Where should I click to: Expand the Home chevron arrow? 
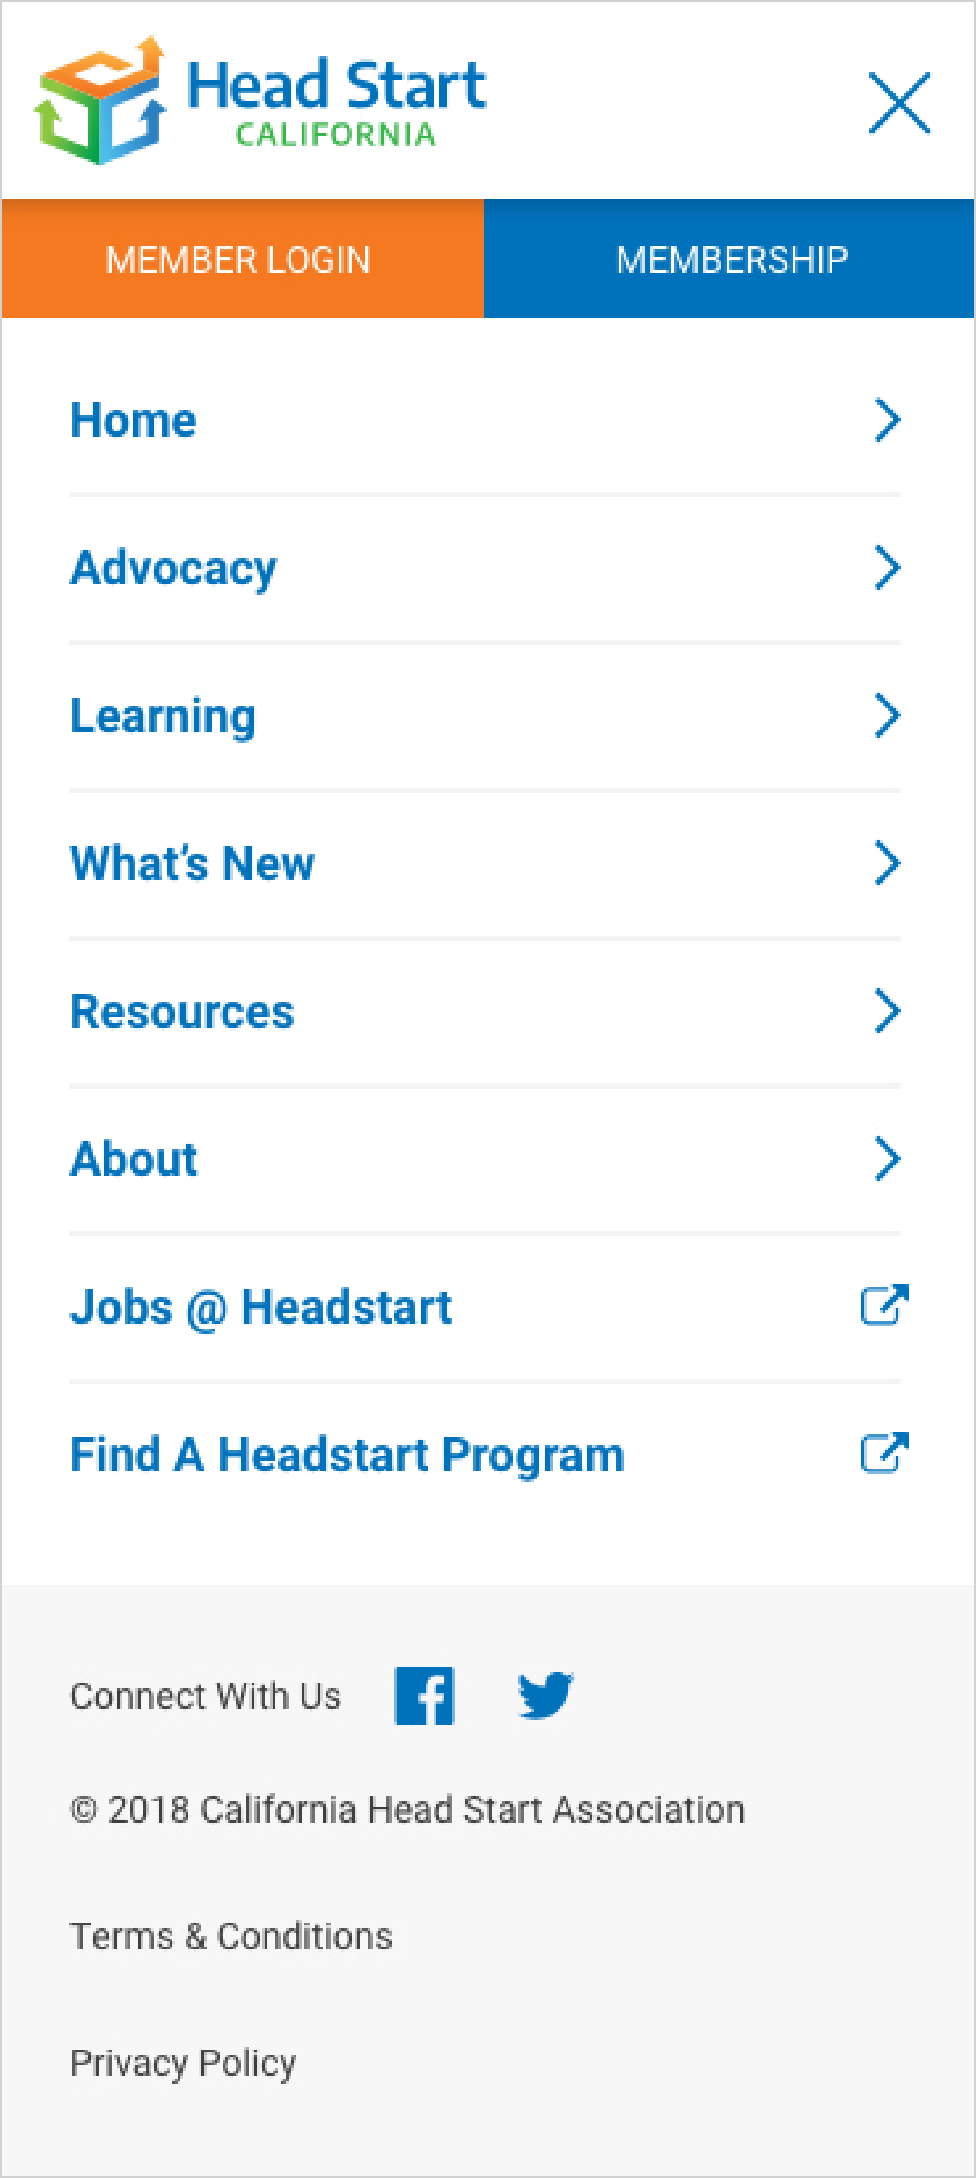click(888, 420)
